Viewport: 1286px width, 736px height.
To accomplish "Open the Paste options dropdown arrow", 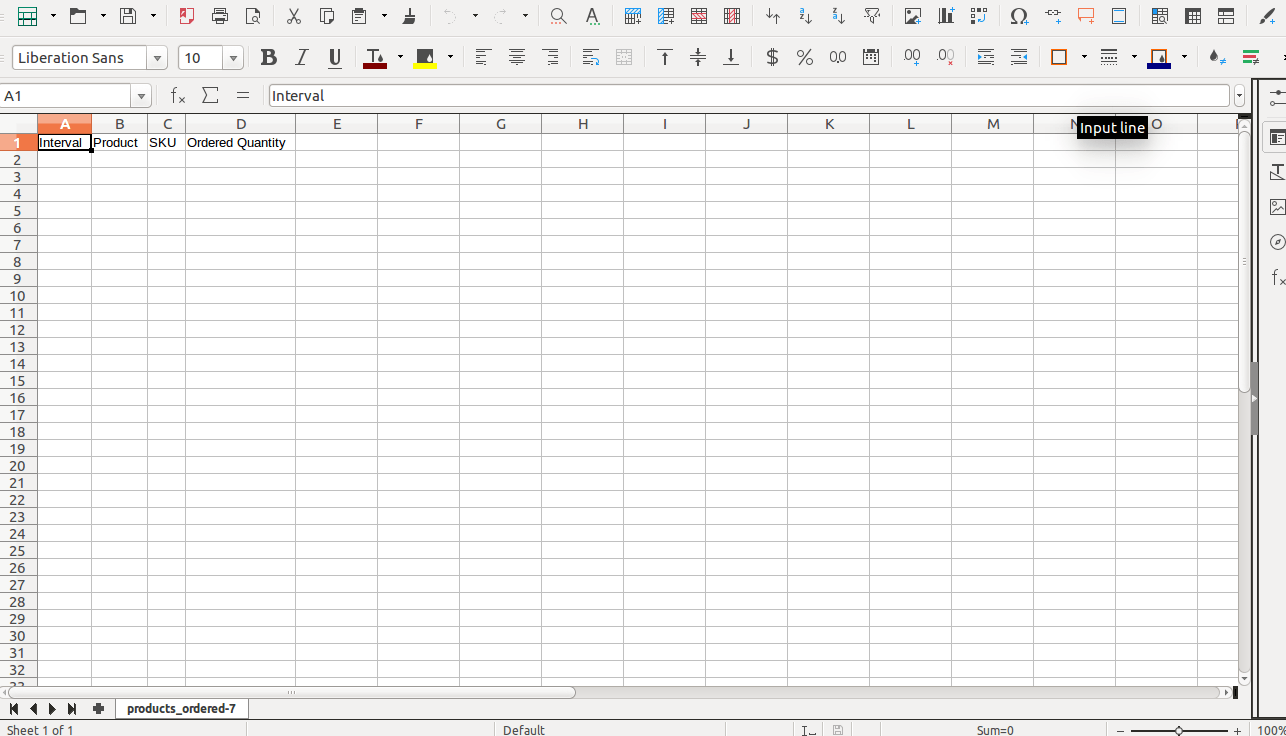I will pyautogui.click(x=384, y=16).
